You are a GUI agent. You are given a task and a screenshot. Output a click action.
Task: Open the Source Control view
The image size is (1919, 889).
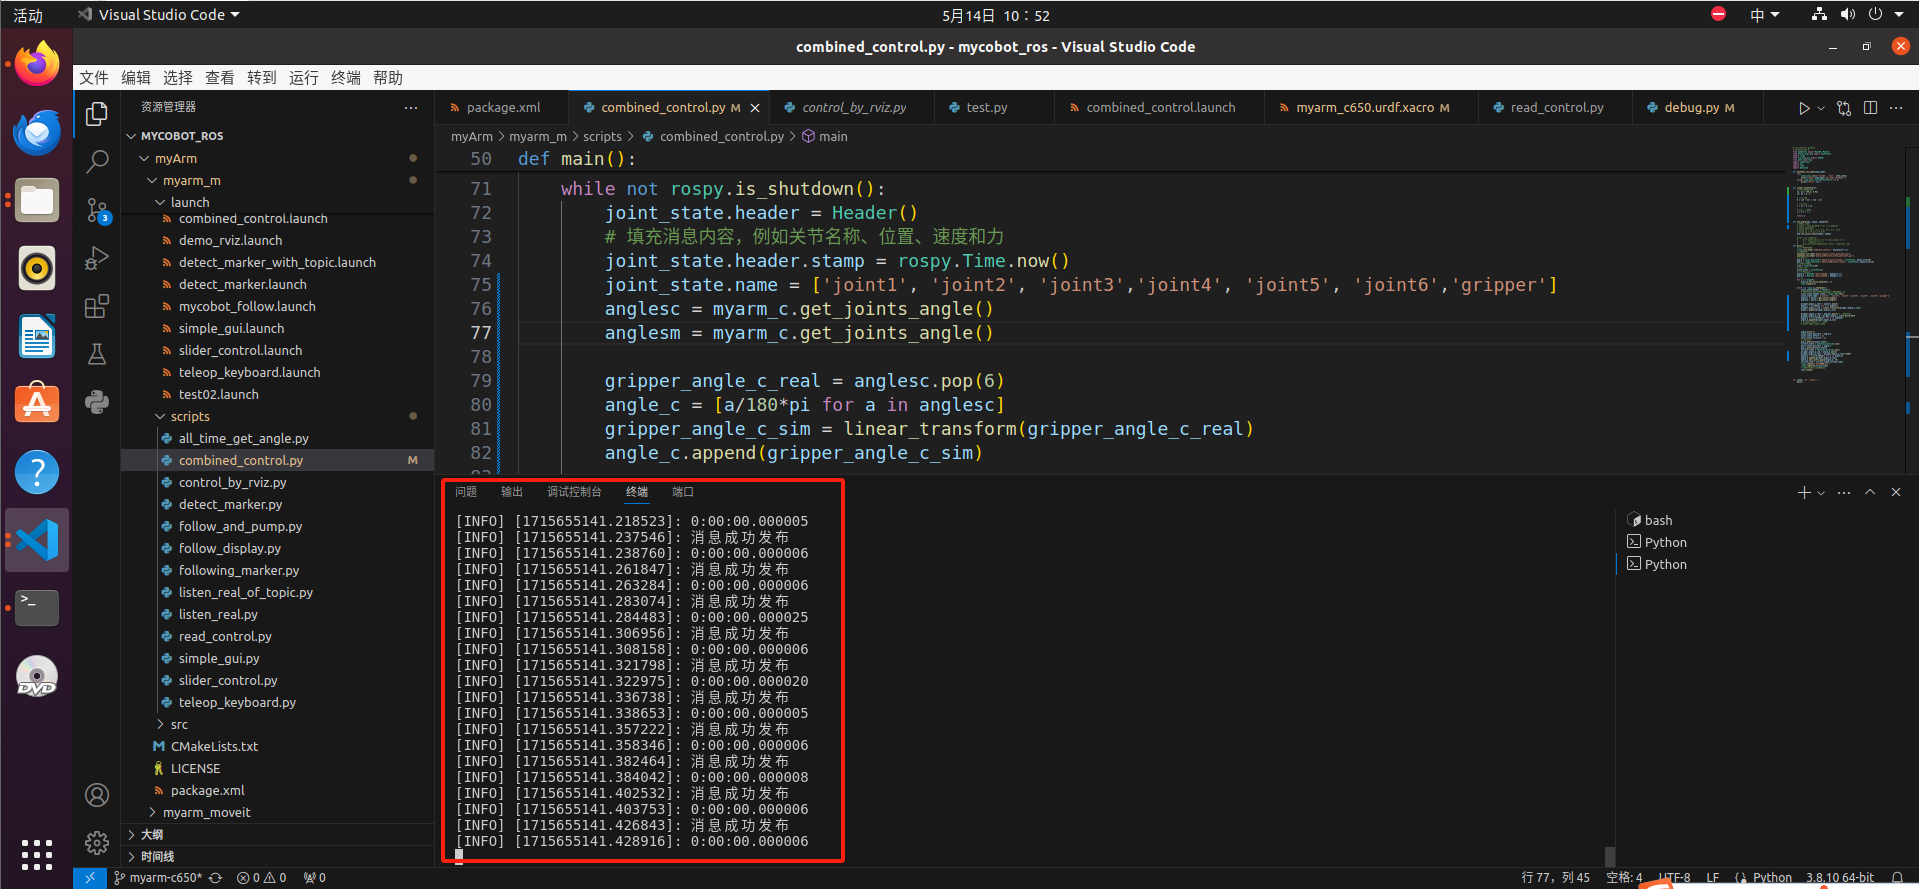97,210
